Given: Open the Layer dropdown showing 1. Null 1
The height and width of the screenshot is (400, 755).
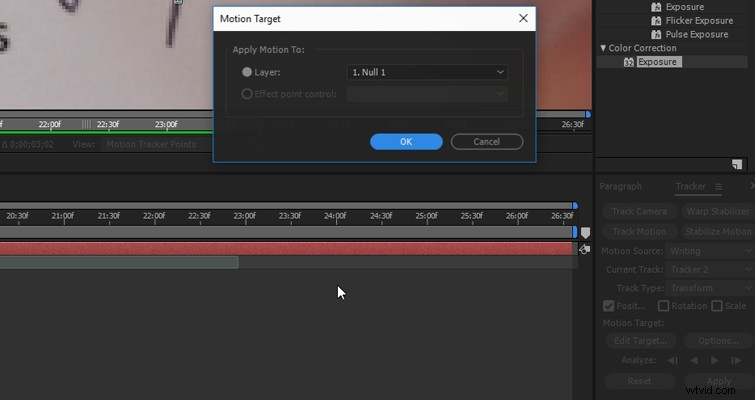Looking at the screenshot, I should [x=427, y=72].
